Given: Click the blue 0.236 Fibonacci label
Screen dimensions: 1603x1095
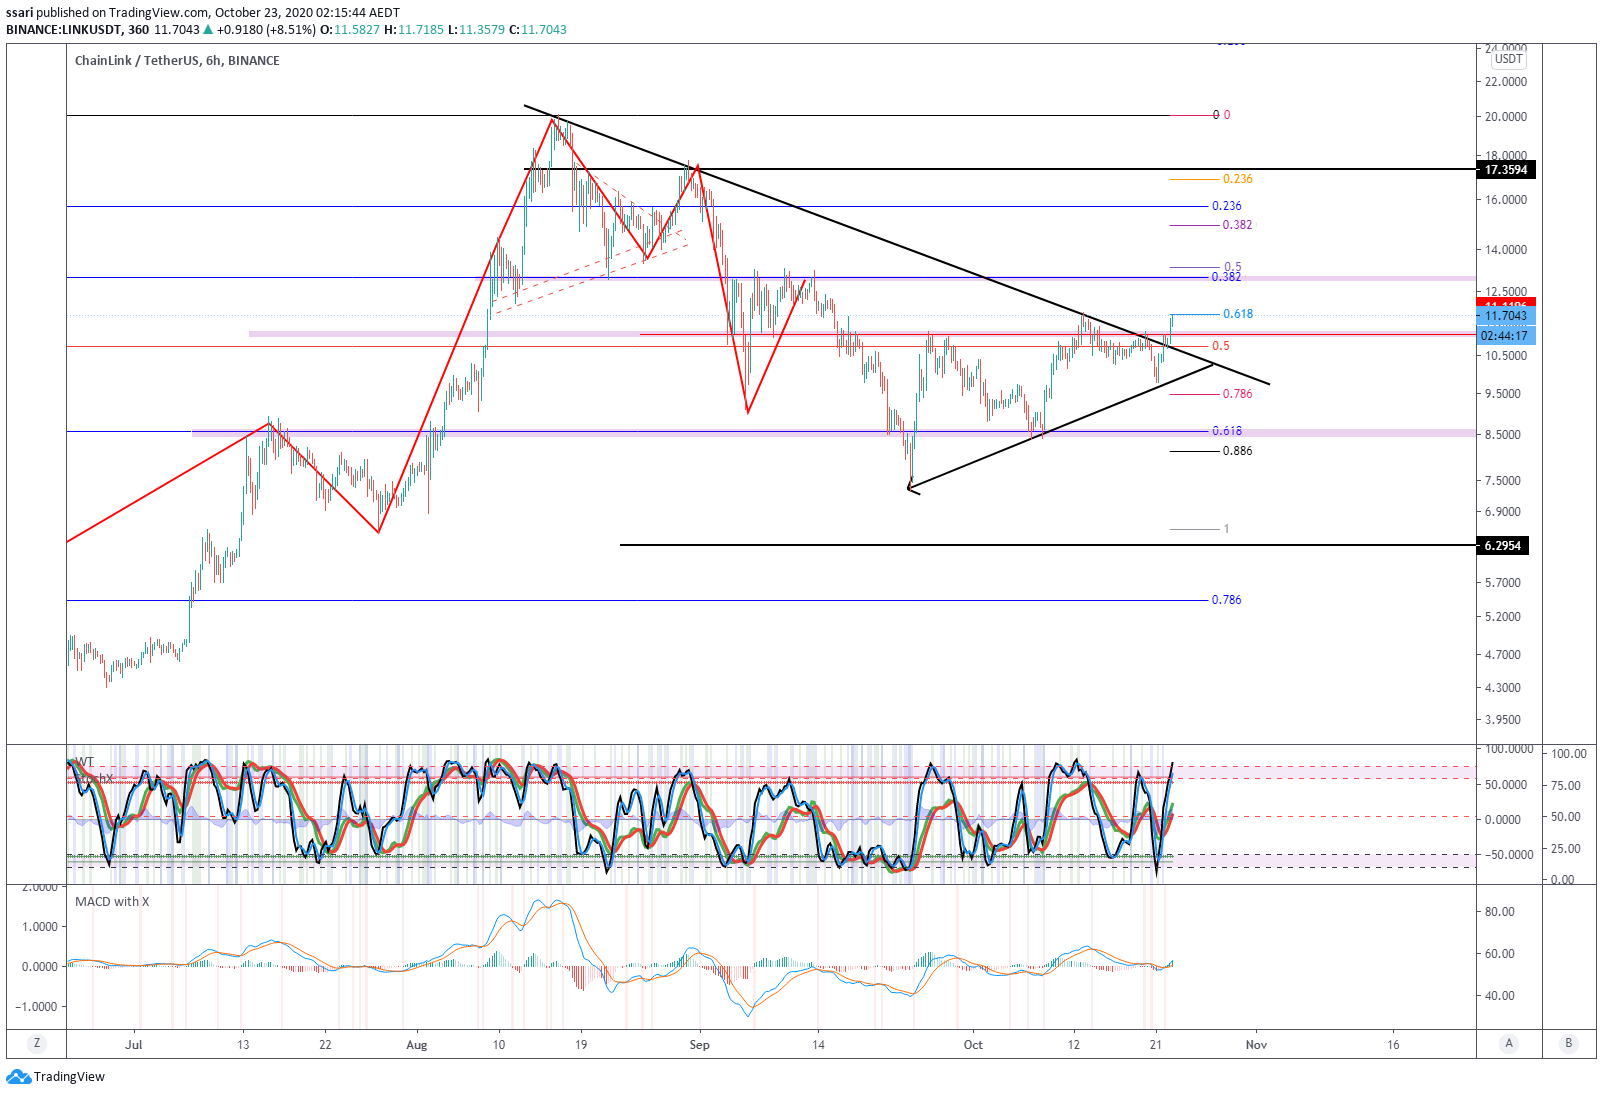Looking at the screenshot, I should 1226,206.
